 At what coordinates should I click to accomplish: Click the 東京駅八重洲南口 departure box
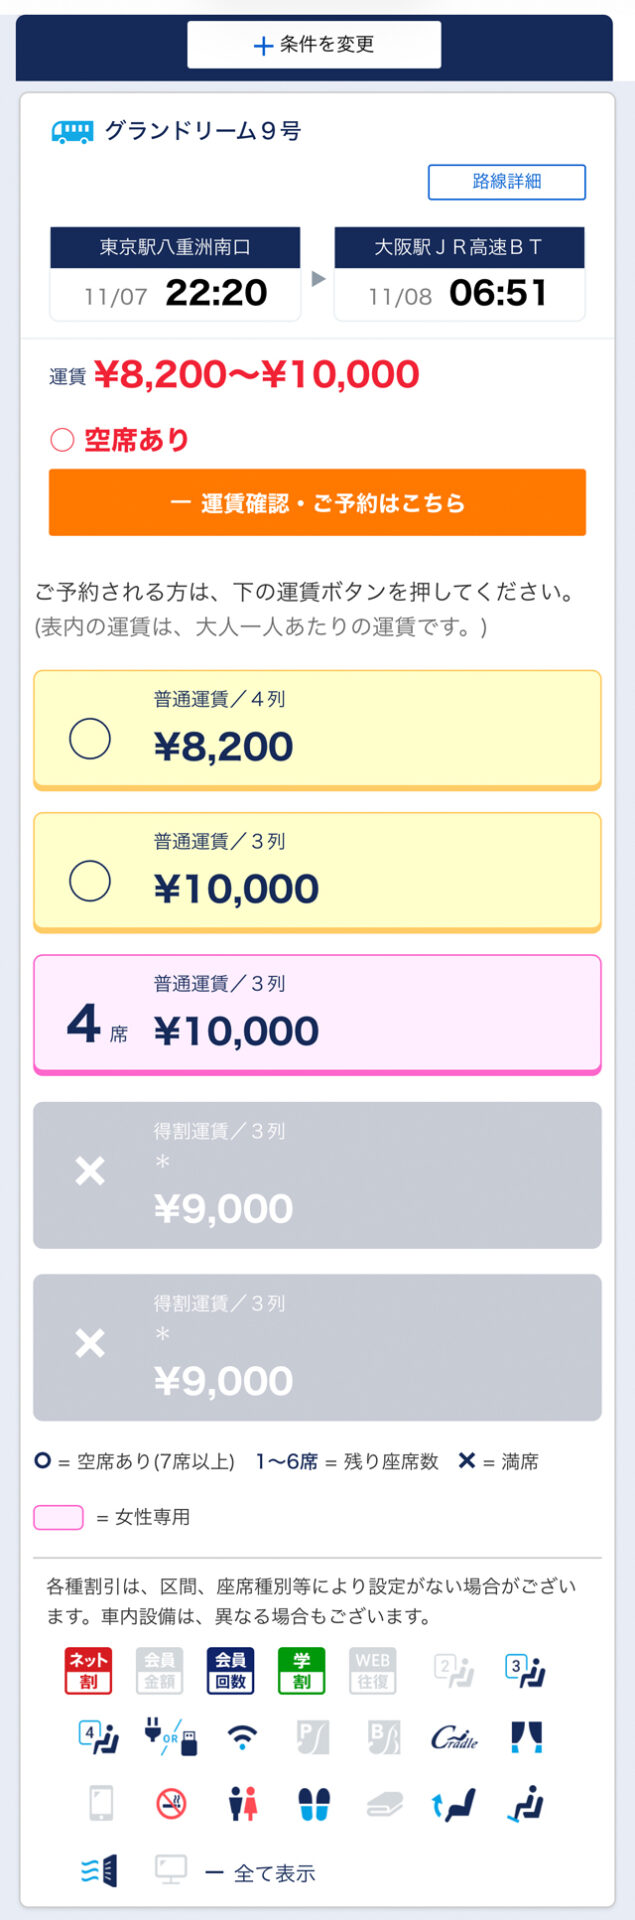(x=175, y=273)
